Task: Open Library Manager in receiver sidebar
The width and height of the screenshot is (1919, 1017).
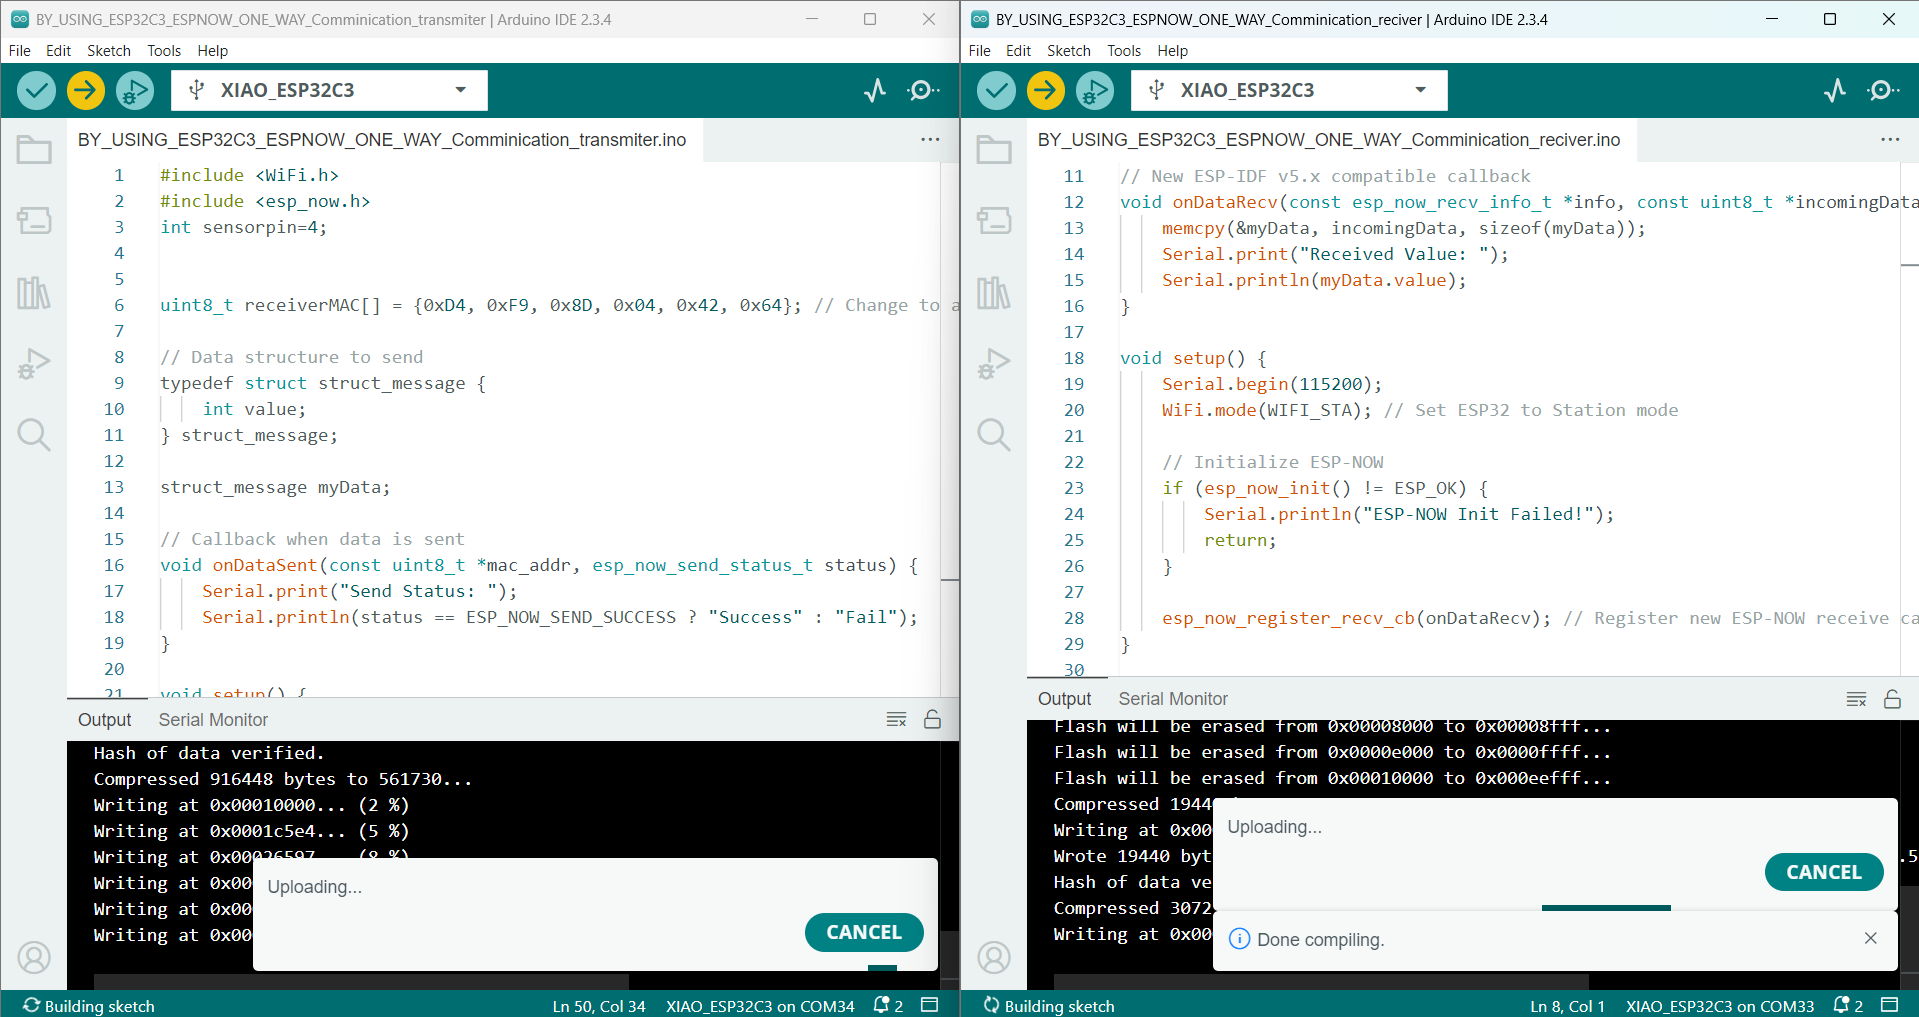Action: [994, 293]
